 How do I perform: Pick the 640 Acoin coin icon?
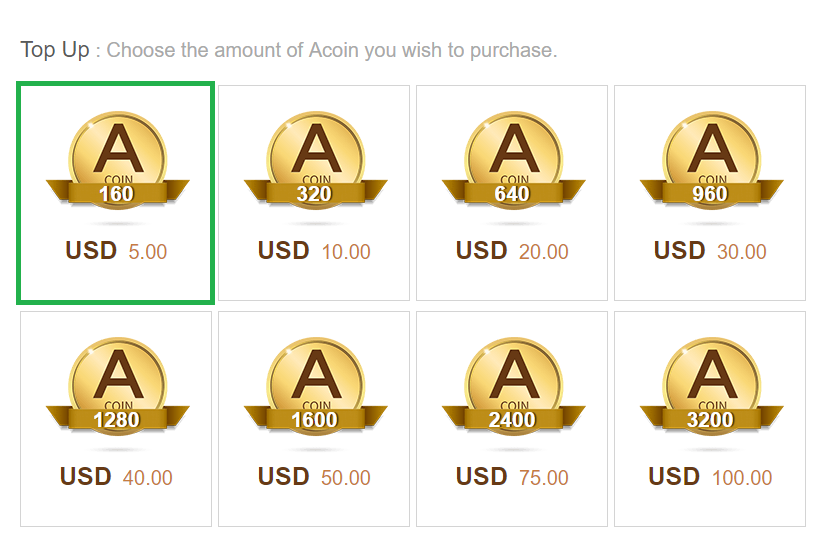tap(513, 162)
